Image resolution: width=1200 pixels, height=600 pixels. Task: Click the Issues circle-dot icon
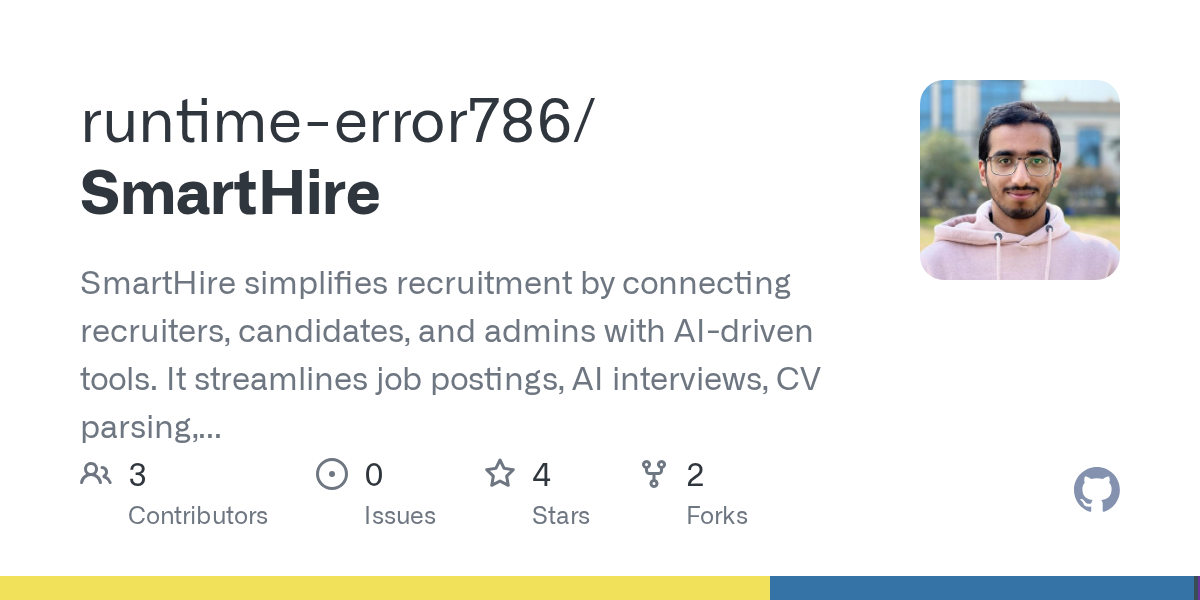point(332,474)
